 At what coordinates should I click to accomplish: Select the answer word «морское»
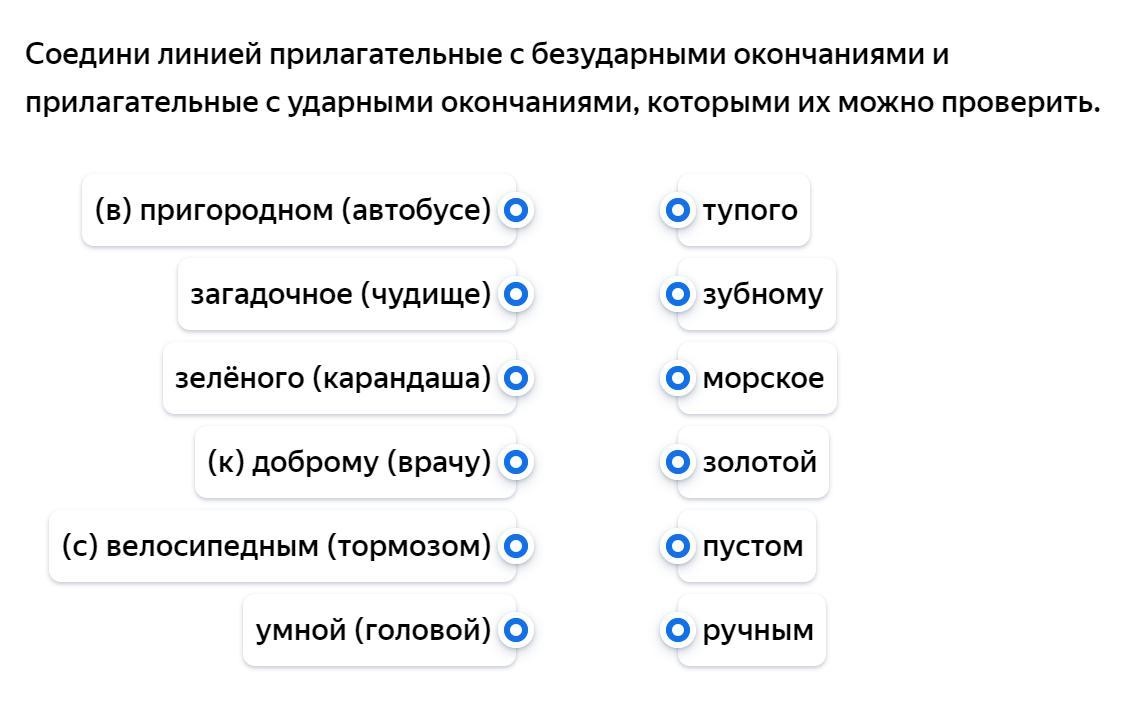pyautogui.click(x=763, y=379)
